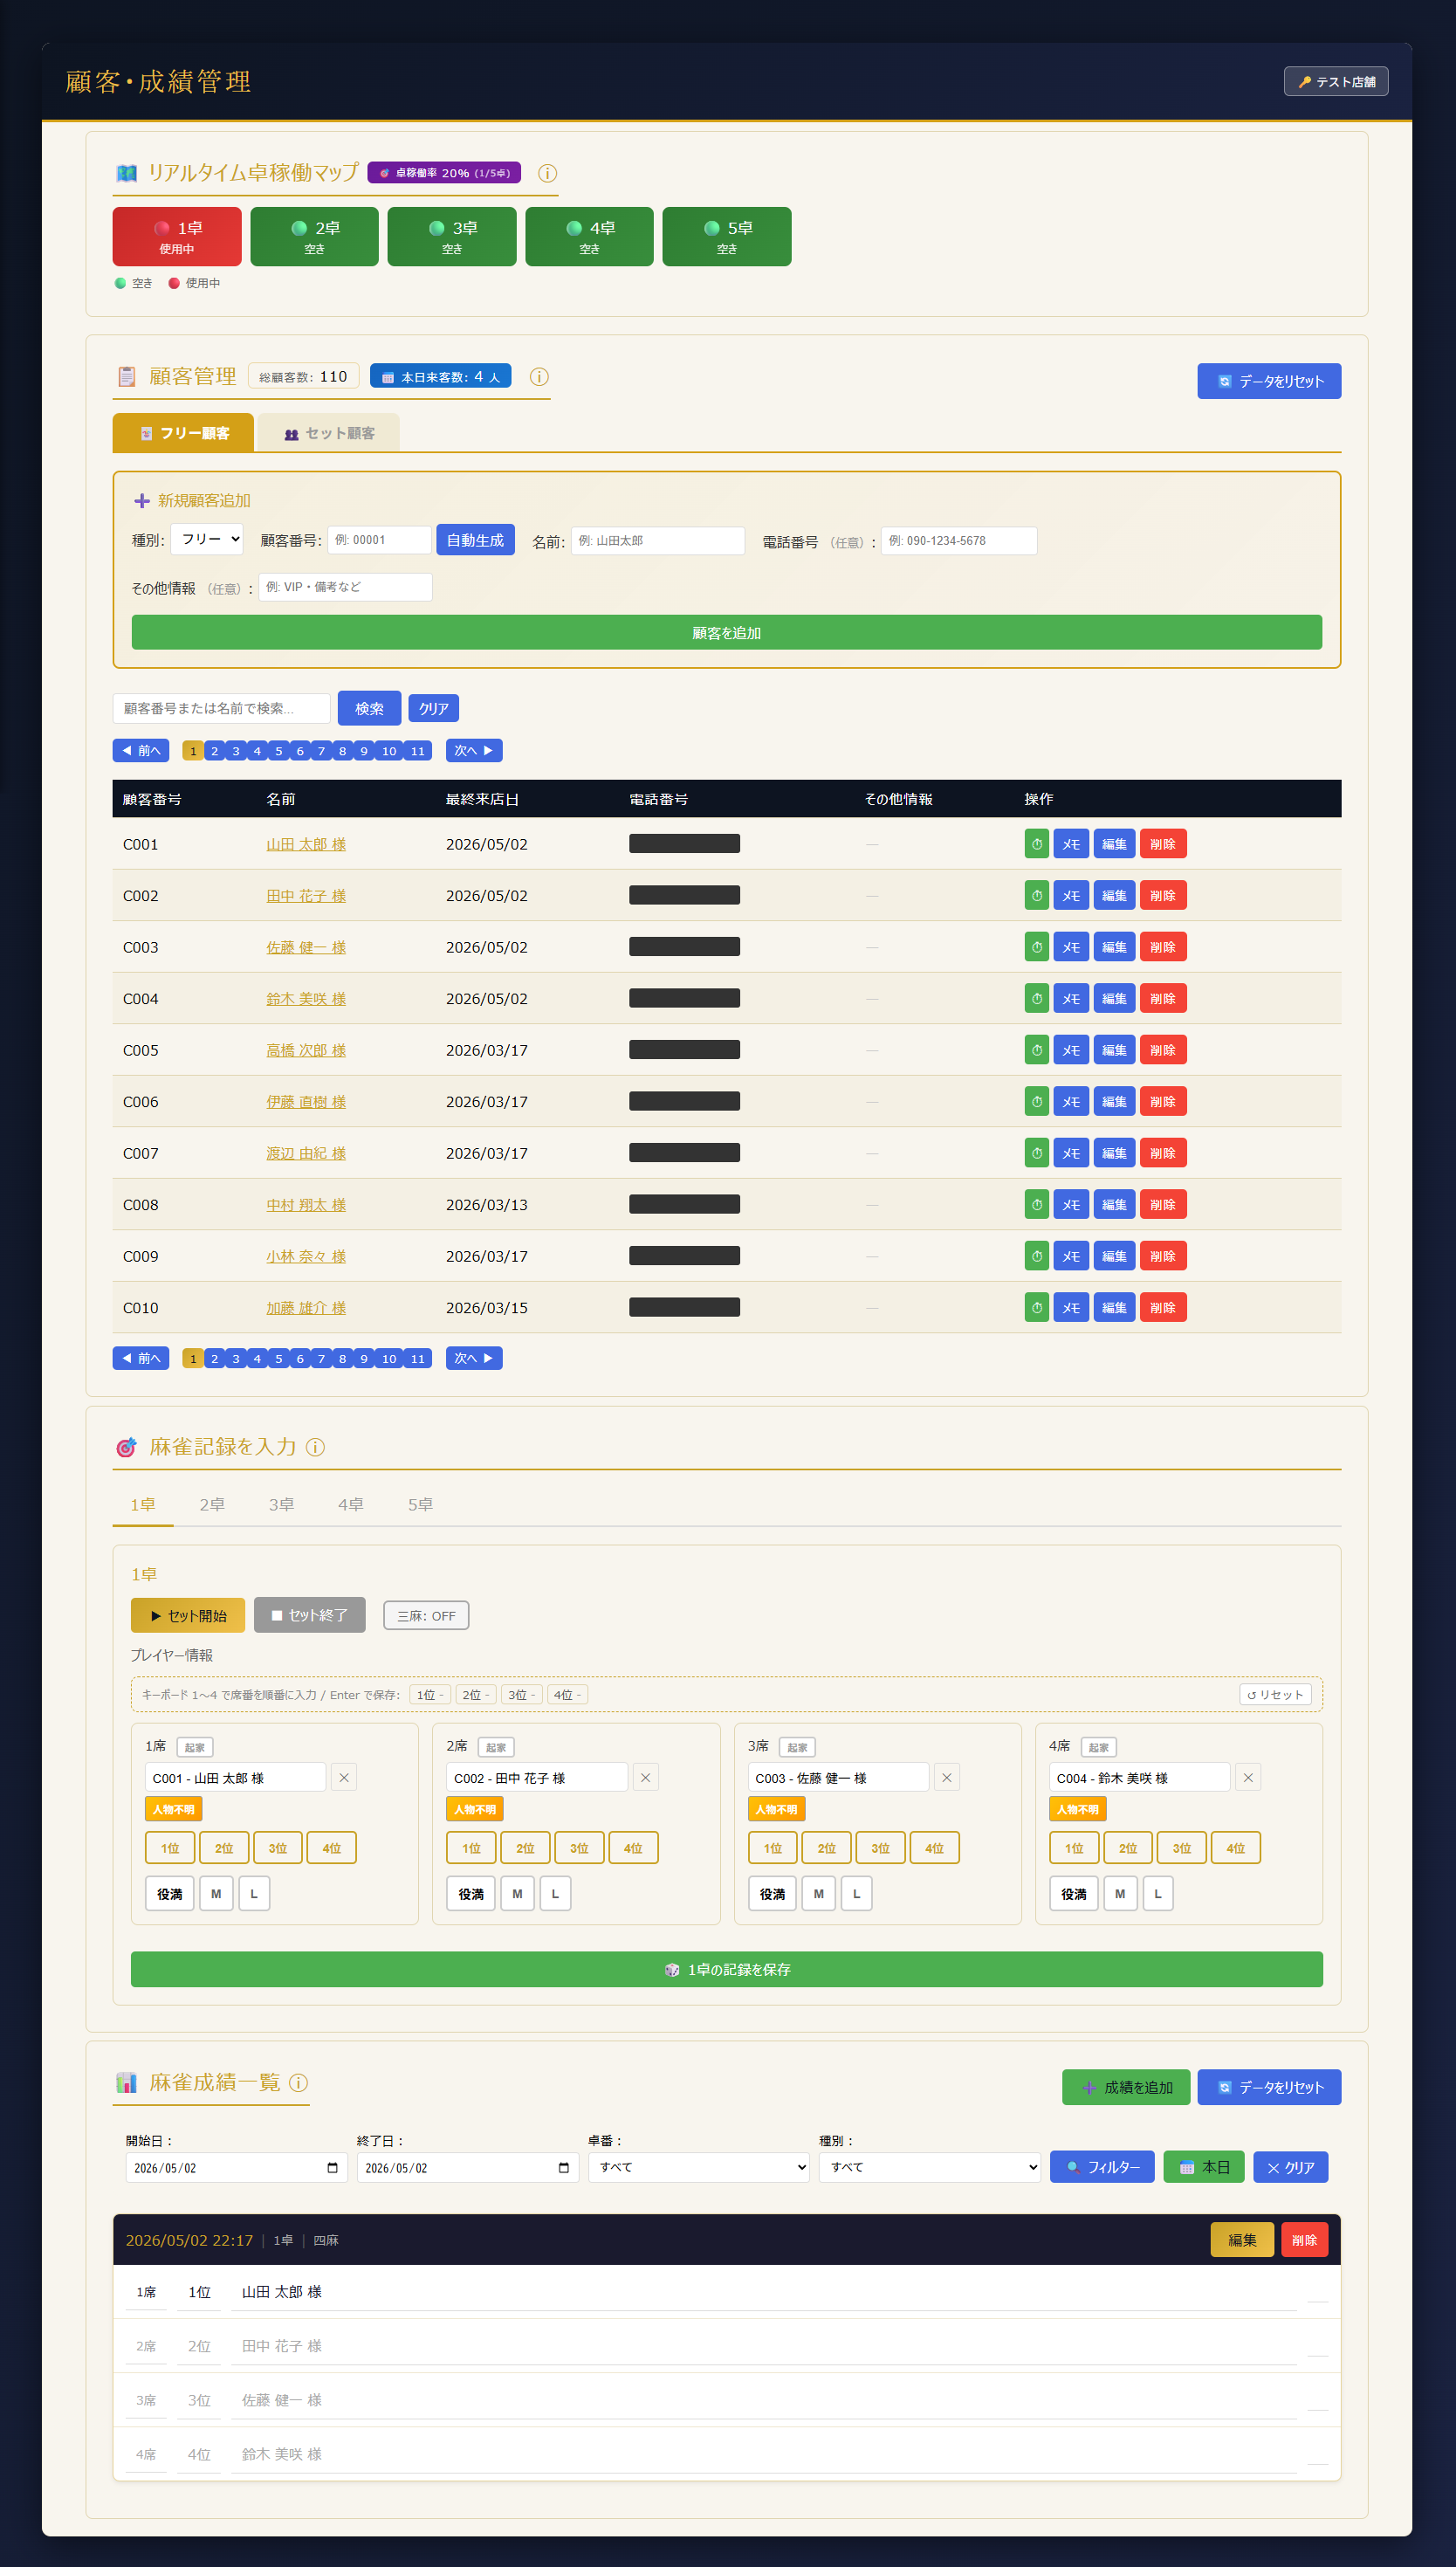Screen dimensions: 1456x2567
Task: Click yellow 編集 on the 22:17 record
Action: coord(1241,2240)
